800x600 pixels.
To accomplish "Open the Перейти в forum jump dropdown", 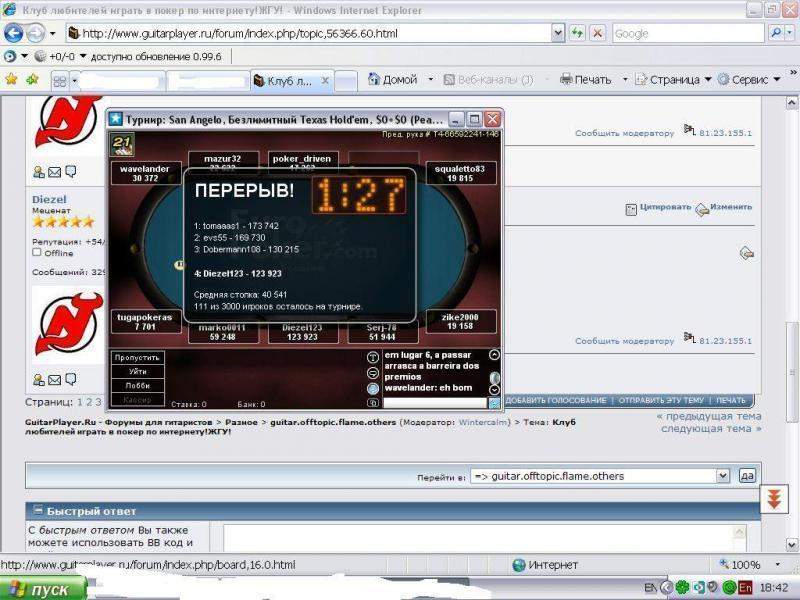I will click(x=600, y=476).
